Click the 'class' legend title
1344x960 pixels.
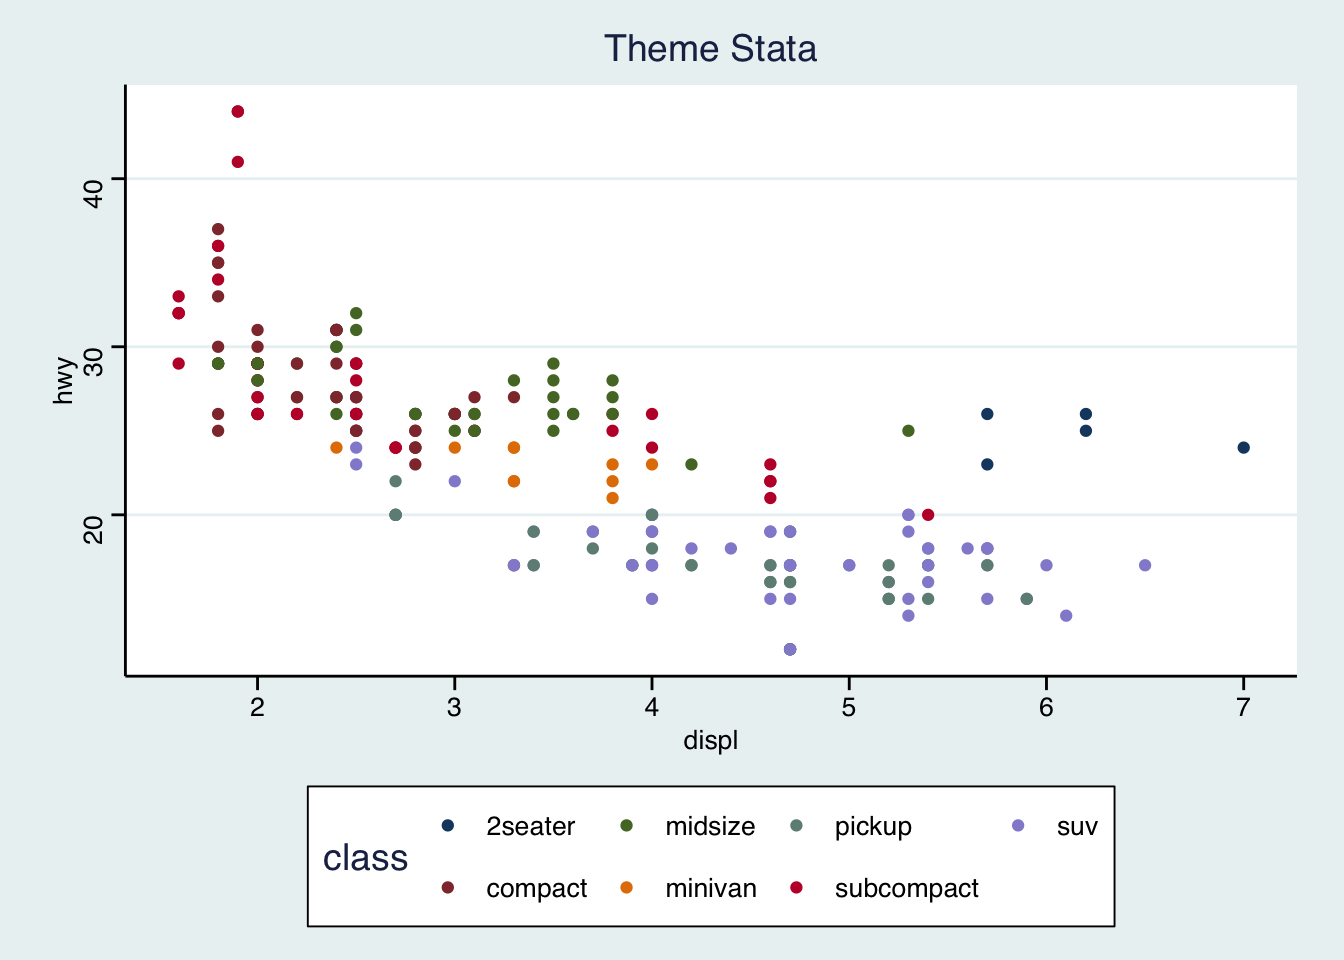[365, 858]
